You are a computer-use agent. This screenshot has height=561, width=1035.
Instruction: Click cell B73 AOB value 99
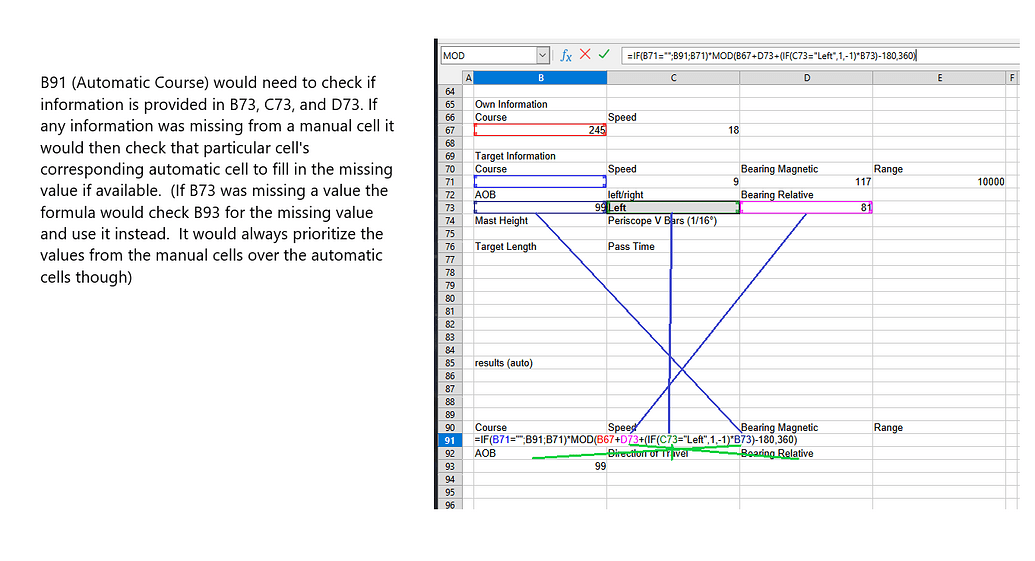[x=540, y=207]
